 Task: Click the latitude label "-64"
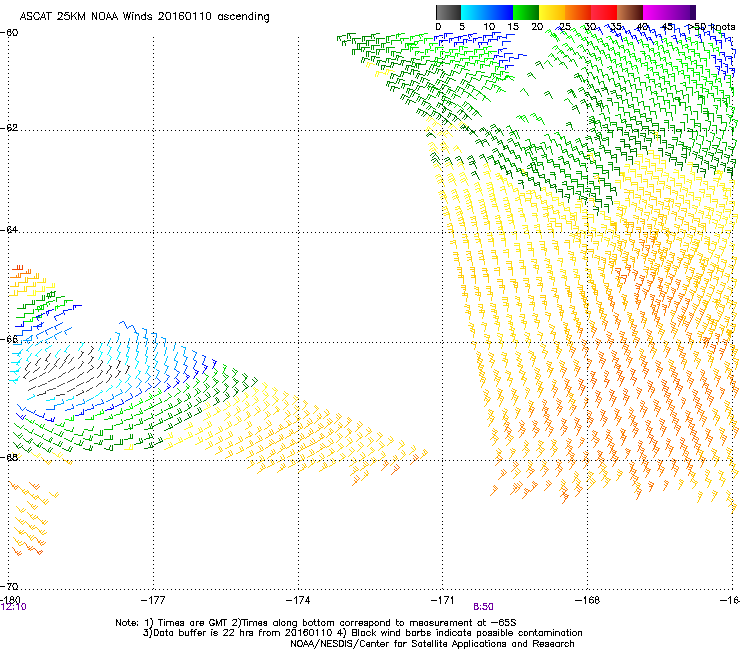coord(9,229)
